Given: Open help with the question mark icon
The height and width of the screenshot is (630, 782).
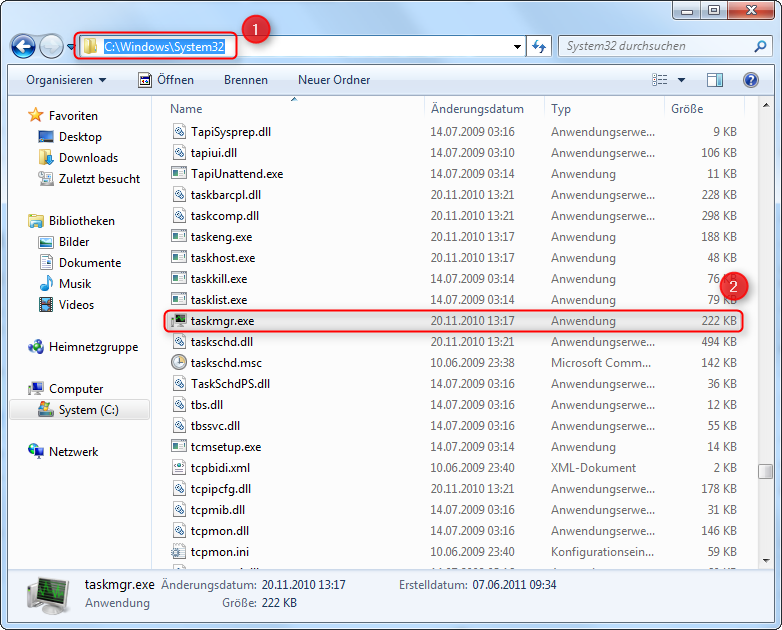Looking at the screenshot, I should (x=751, y=80).
